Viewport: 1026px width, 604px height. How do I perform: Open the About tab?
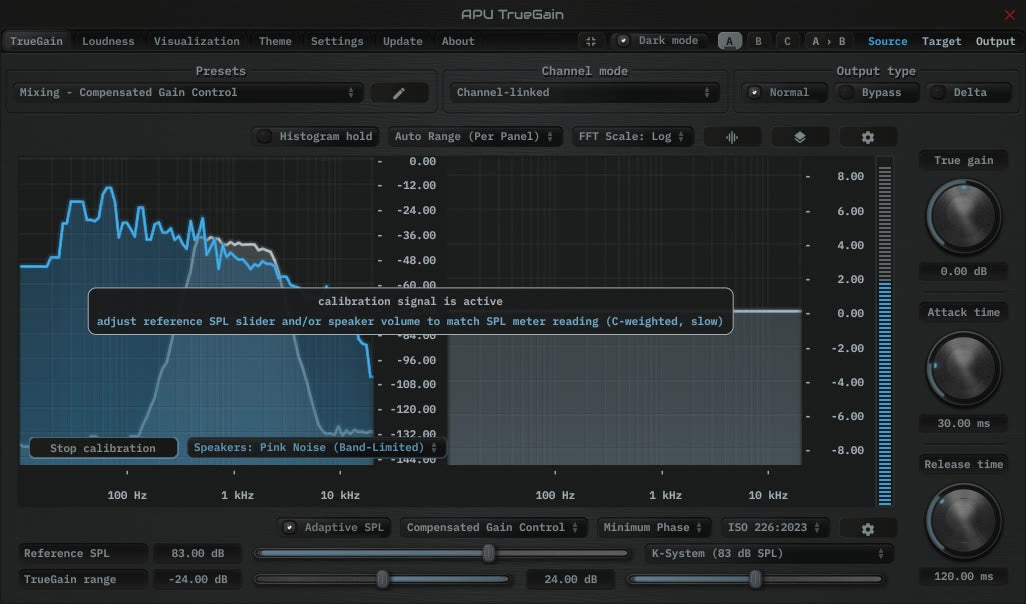pos(458,41)
